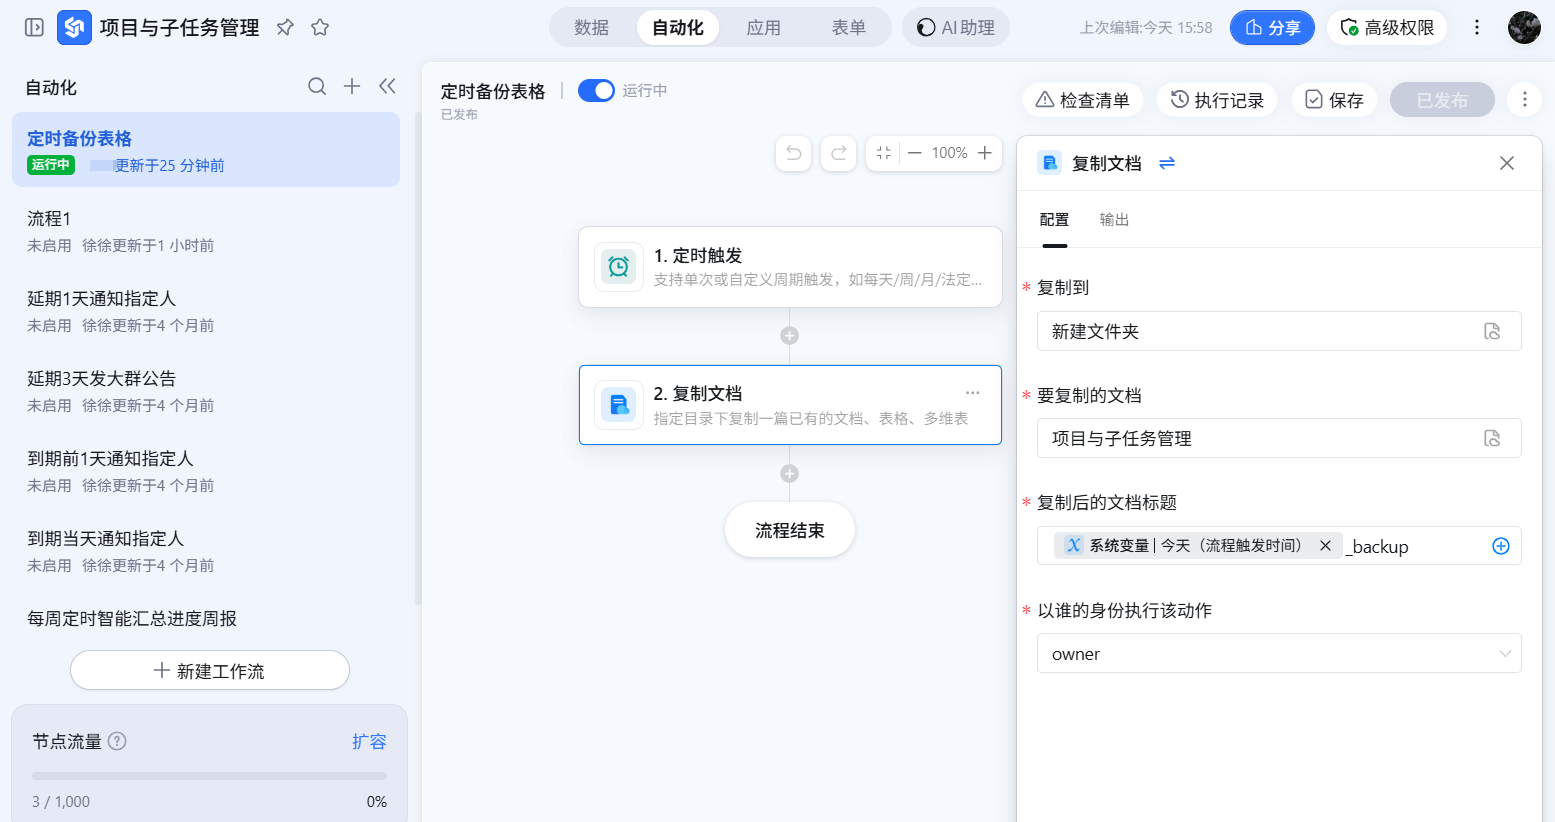Click the plus icon to insert variable in title
This screenshot has height=822, width=1555.
click(x=1500, y=546)
